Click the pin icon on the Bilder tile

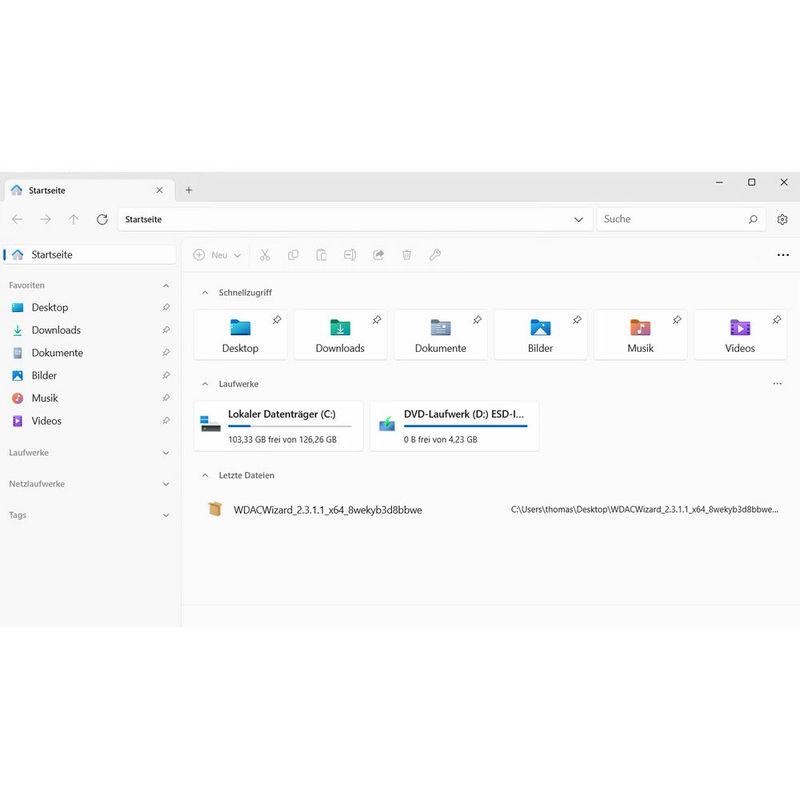pos(577,321)
